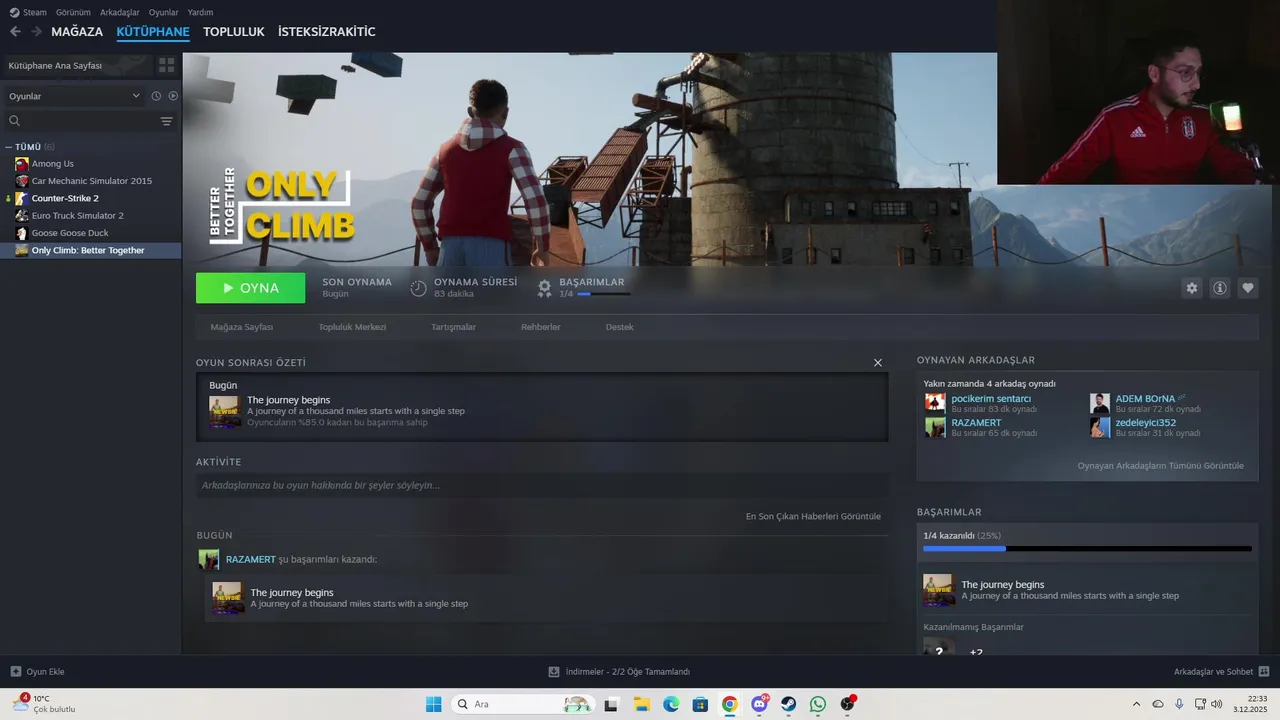The image size is (1280, 720).
Task: Open TOPLULUK tab
Action: pos(234,32)
